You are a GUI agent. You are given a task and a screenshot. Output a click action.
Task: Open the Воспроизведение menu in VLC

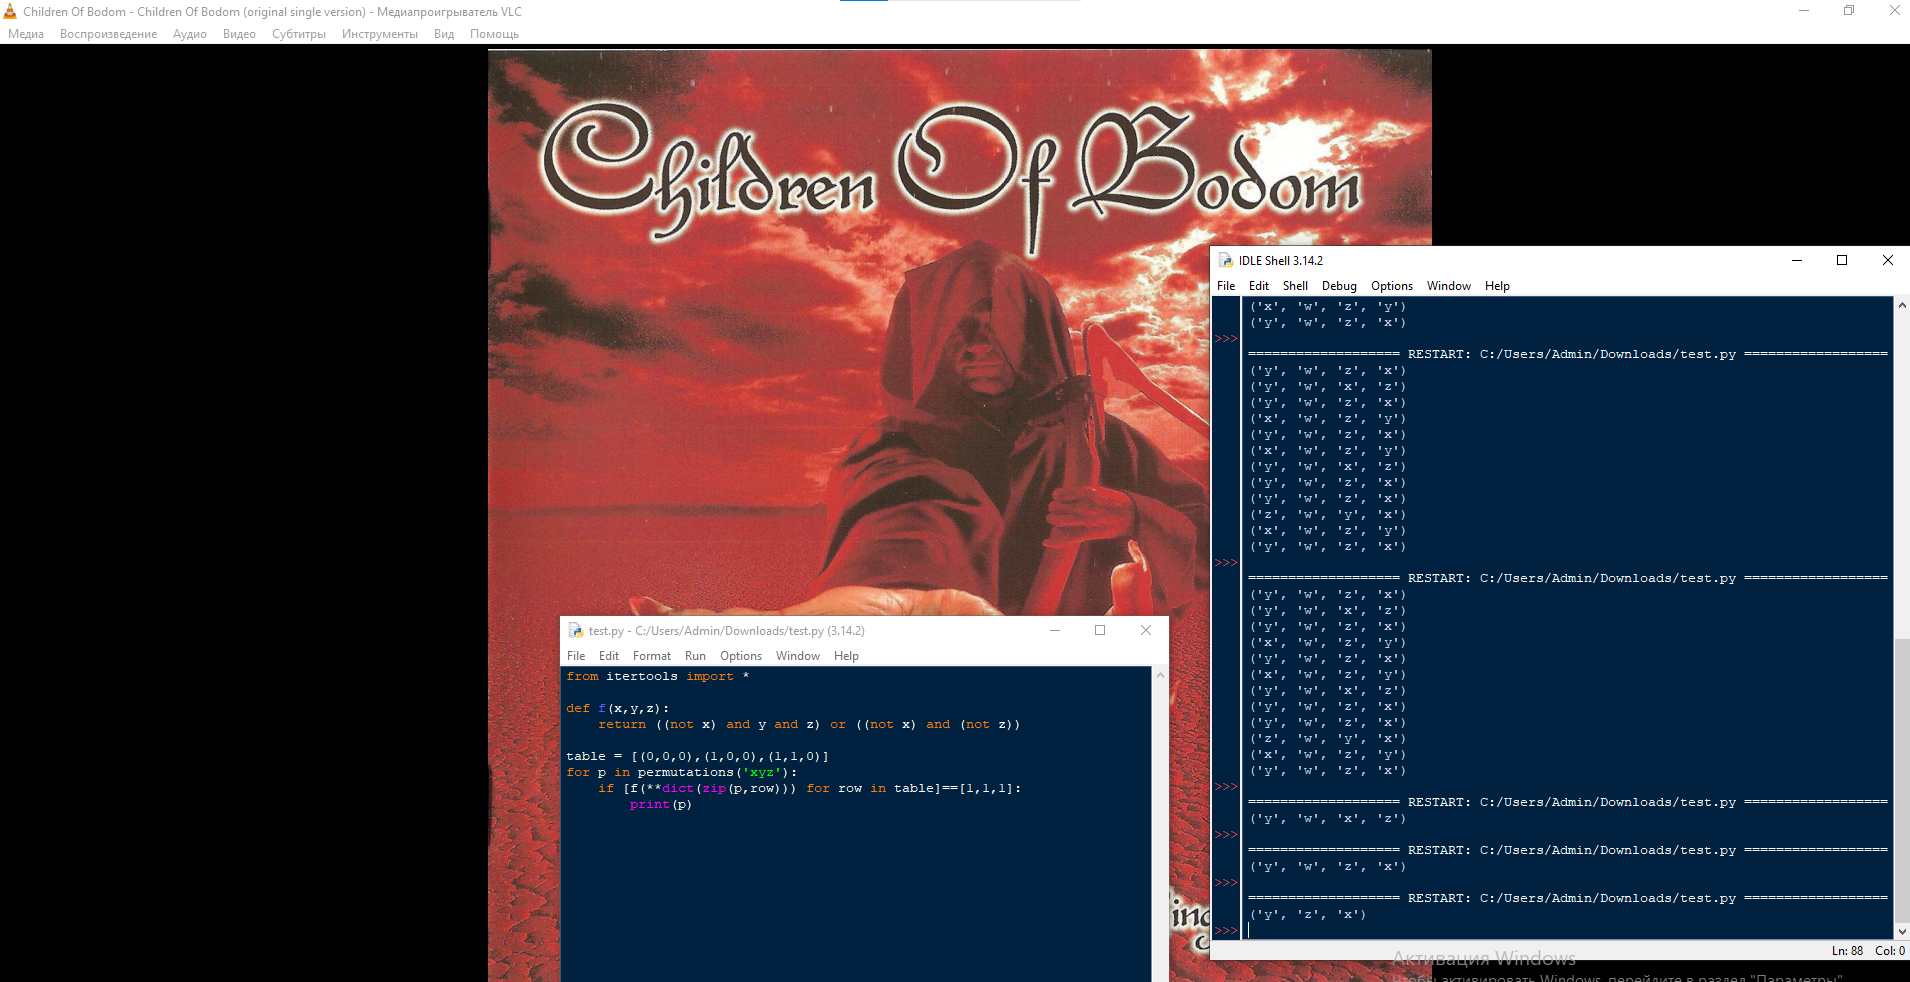(108, 34)
